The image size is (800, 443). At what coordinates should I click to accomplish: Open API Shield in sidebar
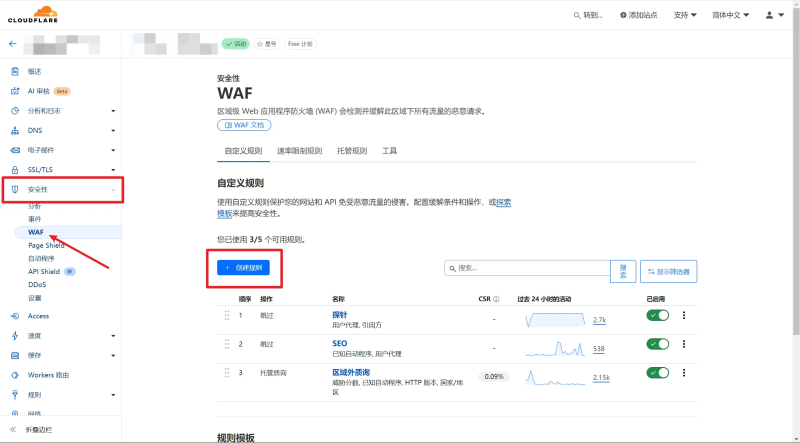pos(44,272)
